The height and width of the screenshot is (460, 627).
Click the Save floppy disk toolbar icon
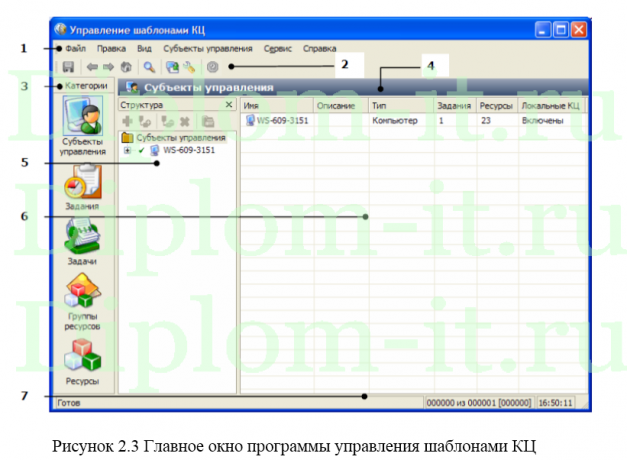pos(68,67)
